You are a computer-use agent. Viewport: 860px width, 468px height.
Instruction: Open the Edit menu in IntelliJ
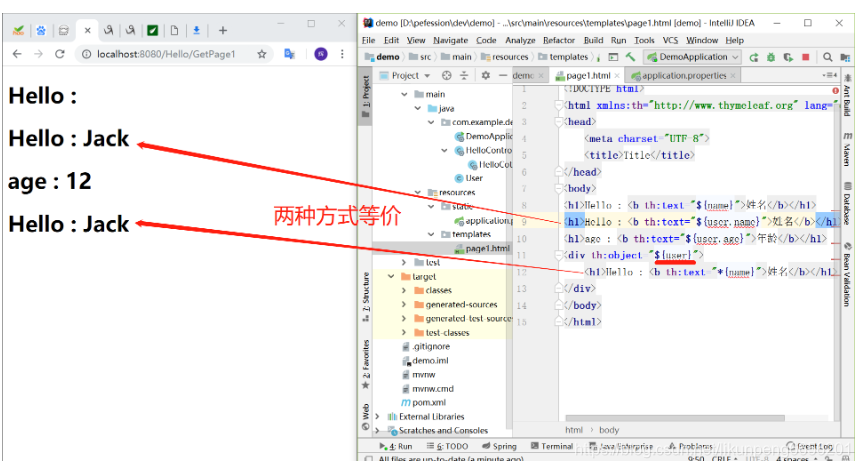coord(391,40)
